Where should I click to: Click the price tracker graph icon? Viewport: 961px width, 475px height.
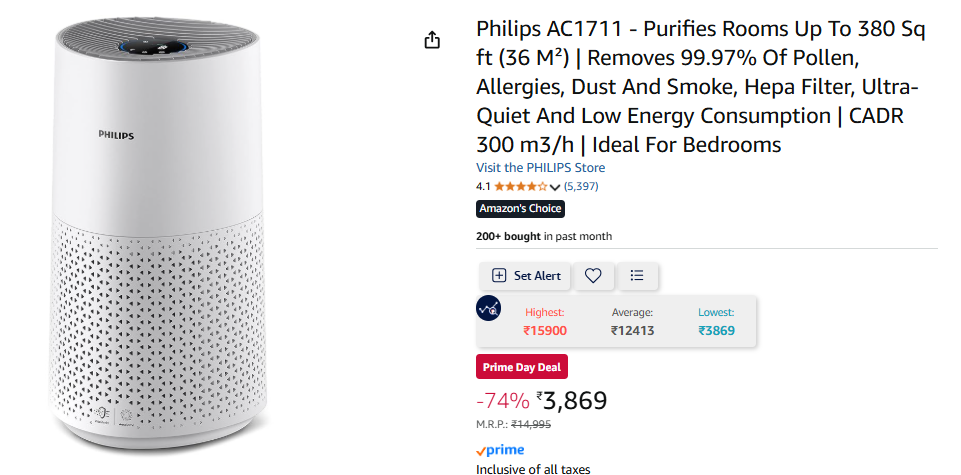coord(489,309)
